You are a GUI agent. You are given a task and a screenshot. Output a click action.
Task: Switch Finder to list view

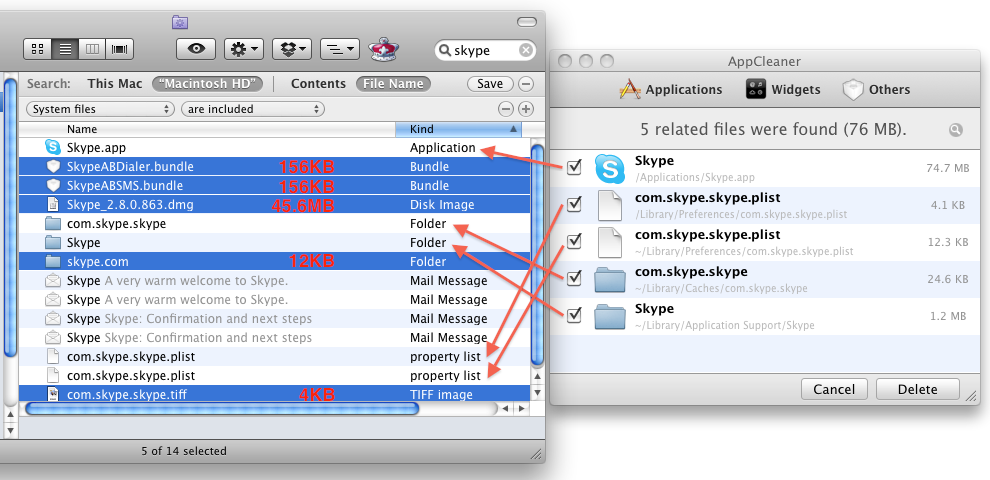[64, 49]
